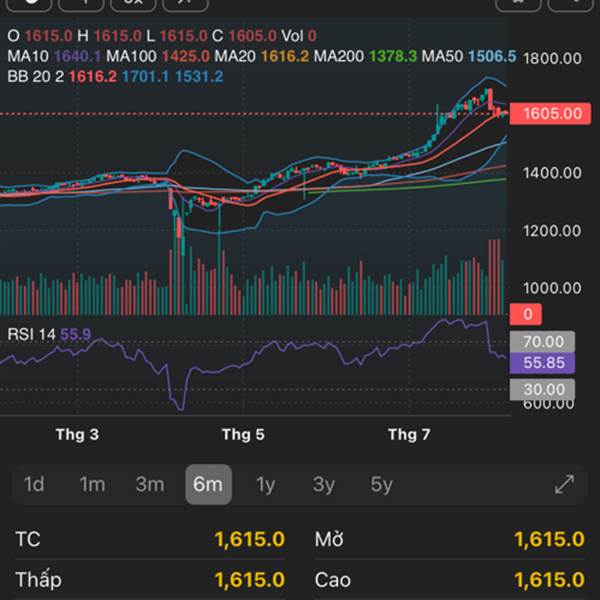Show the 5y price history
Screen dimensions: 600x600
382,485
